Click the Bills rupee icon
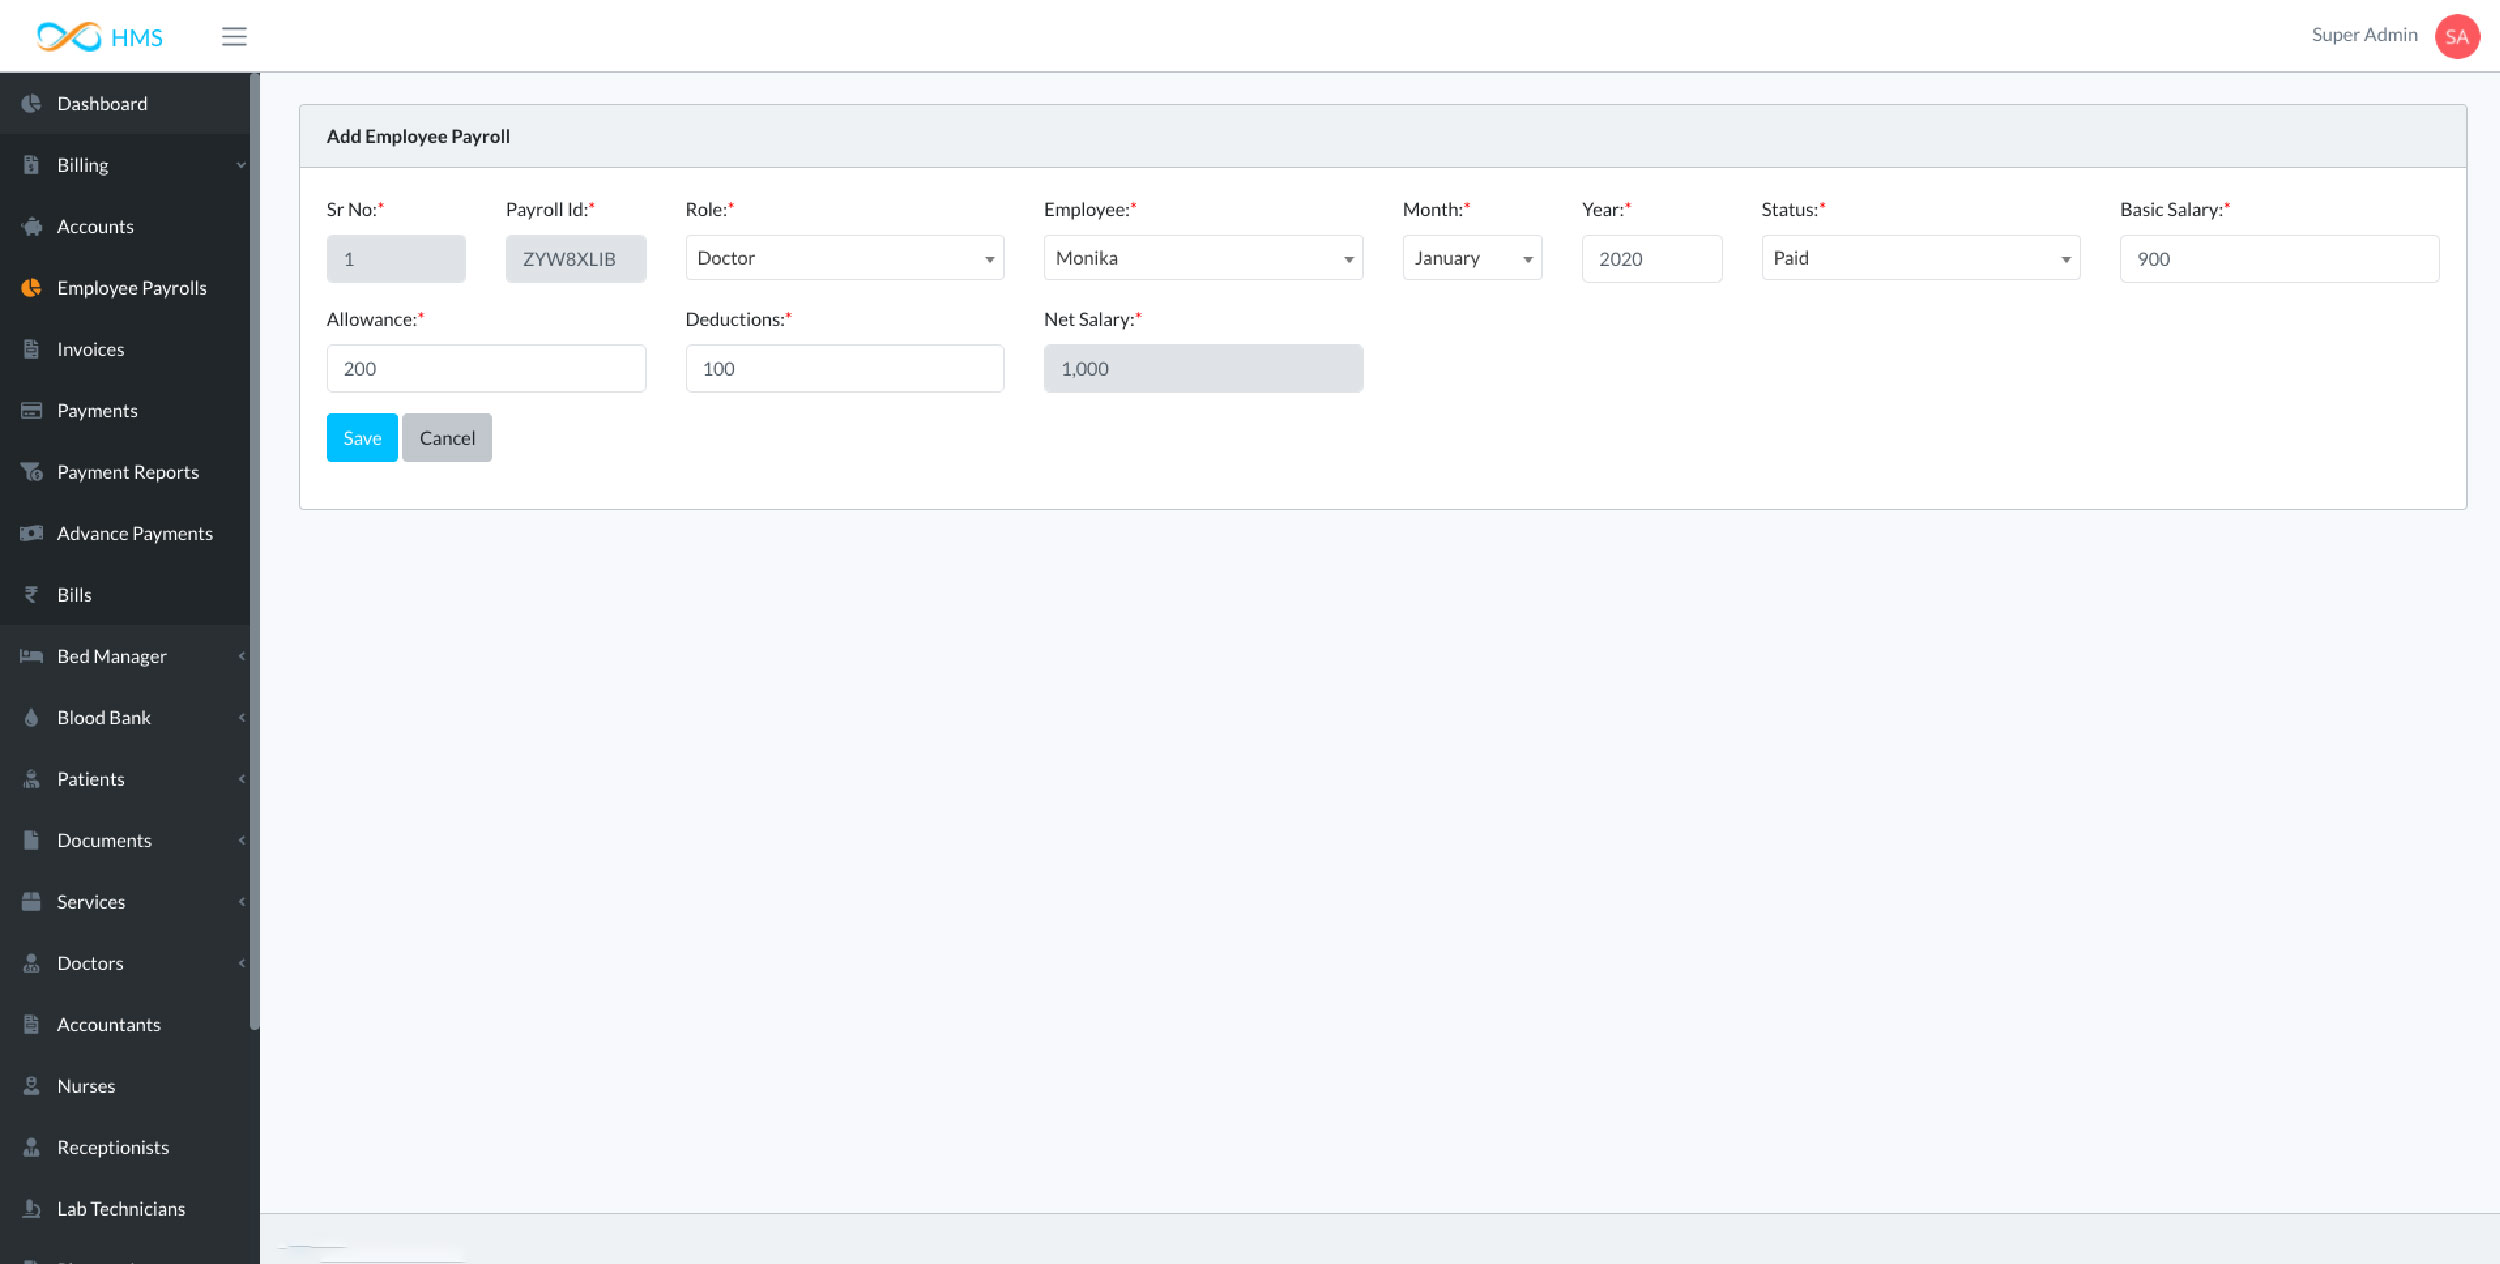The height and width of the screenshot is (1264, 2500). pyautogui.click(x=31, y=595)
